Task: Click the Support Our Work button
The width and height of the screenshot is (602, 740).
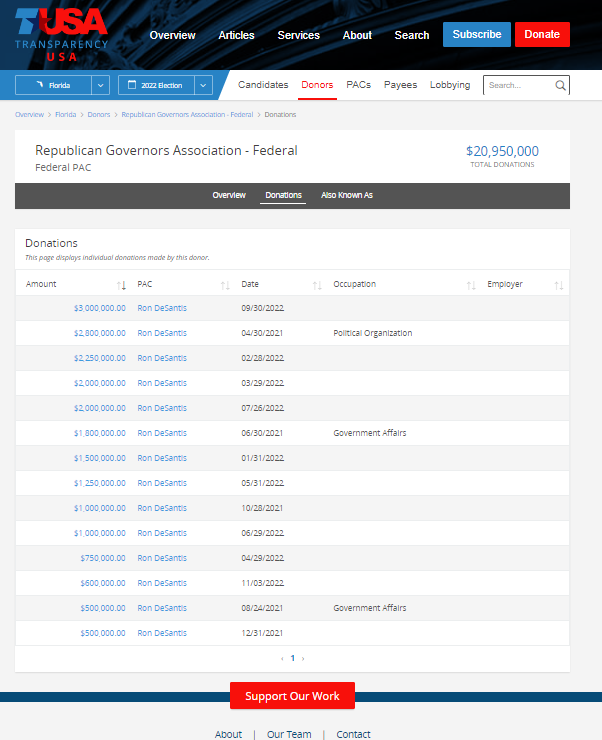Action: pyautogui.click(x=292, y=696)
